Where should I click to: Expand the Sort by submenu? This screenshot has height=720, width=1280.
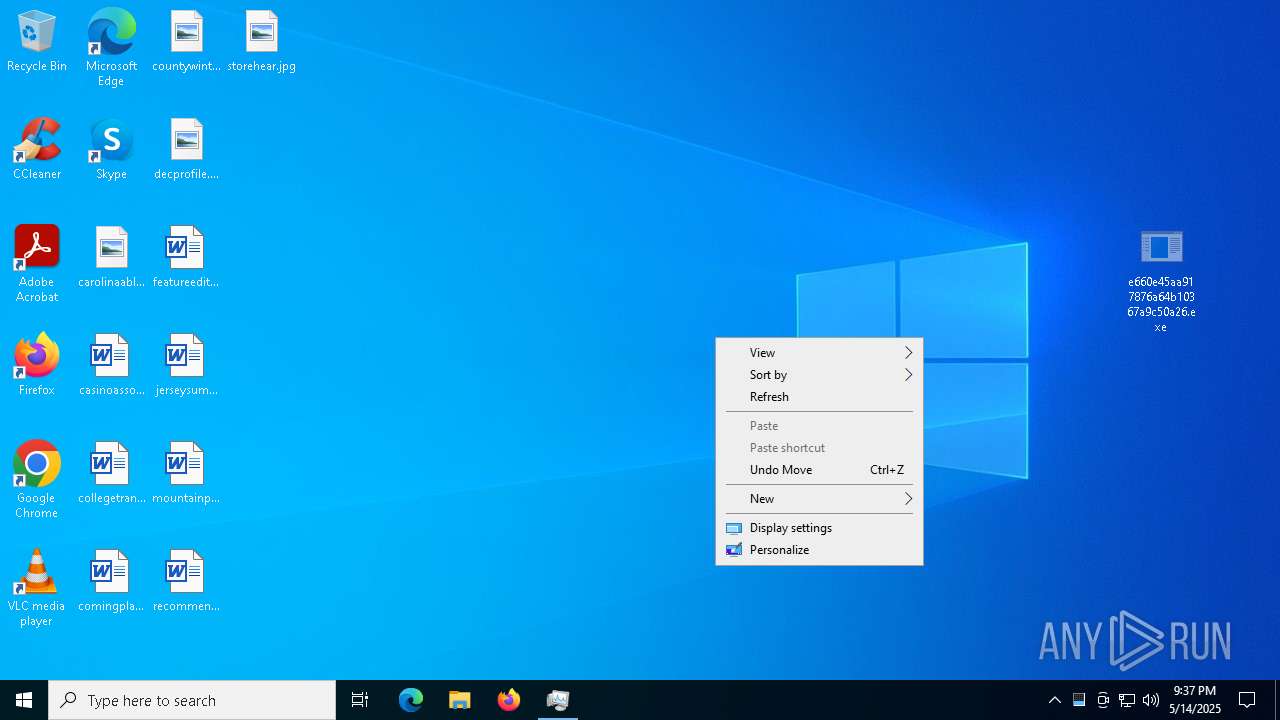click(x=819, y=375)
